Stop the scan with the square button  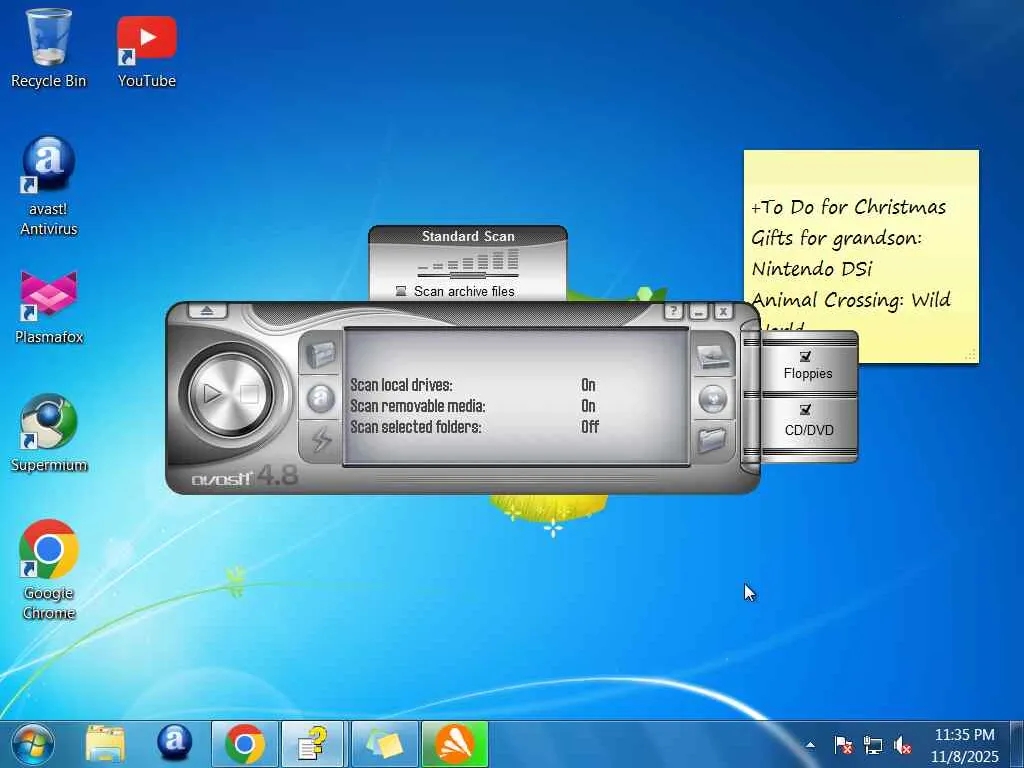pos(249,394)
